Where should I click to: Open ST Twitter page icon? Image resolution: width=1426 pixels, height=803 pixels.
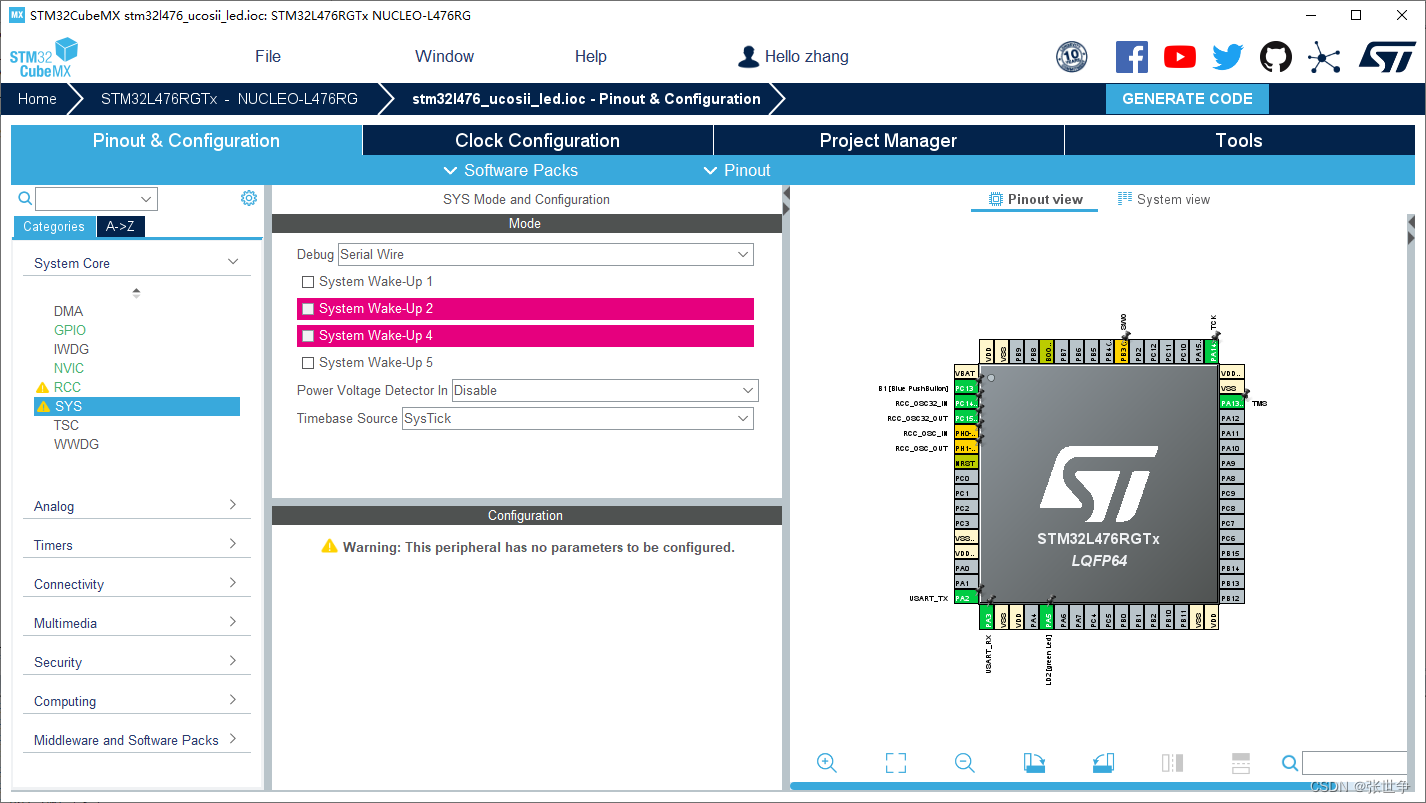1228,57
